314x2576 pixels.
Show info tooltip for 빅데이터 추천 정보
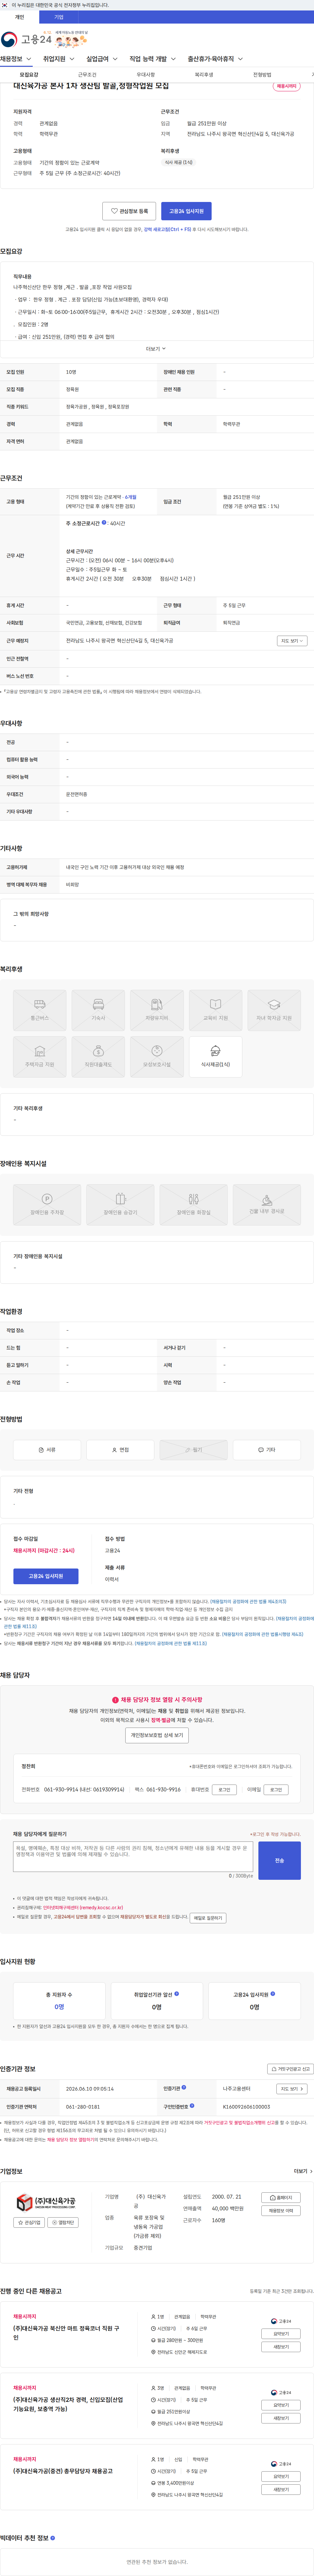point(53,2538)
